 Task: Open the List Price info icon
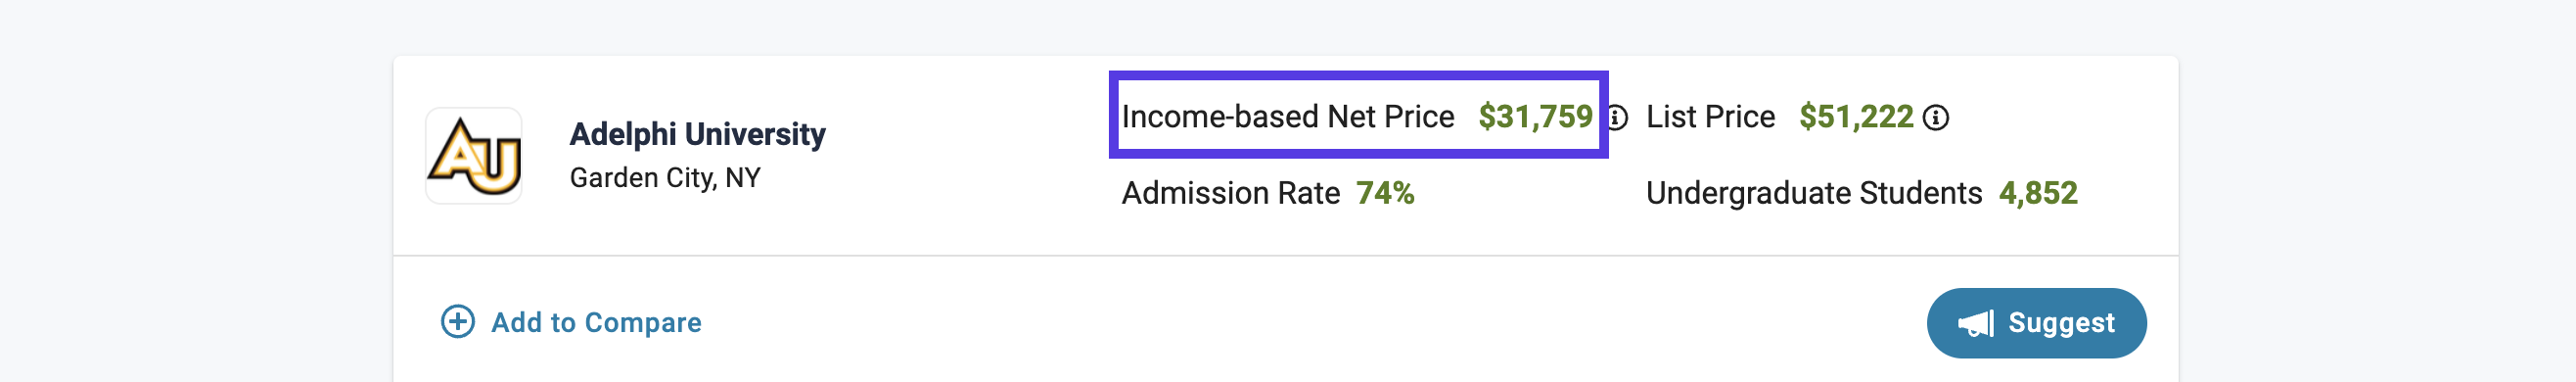coord(1936,118)
